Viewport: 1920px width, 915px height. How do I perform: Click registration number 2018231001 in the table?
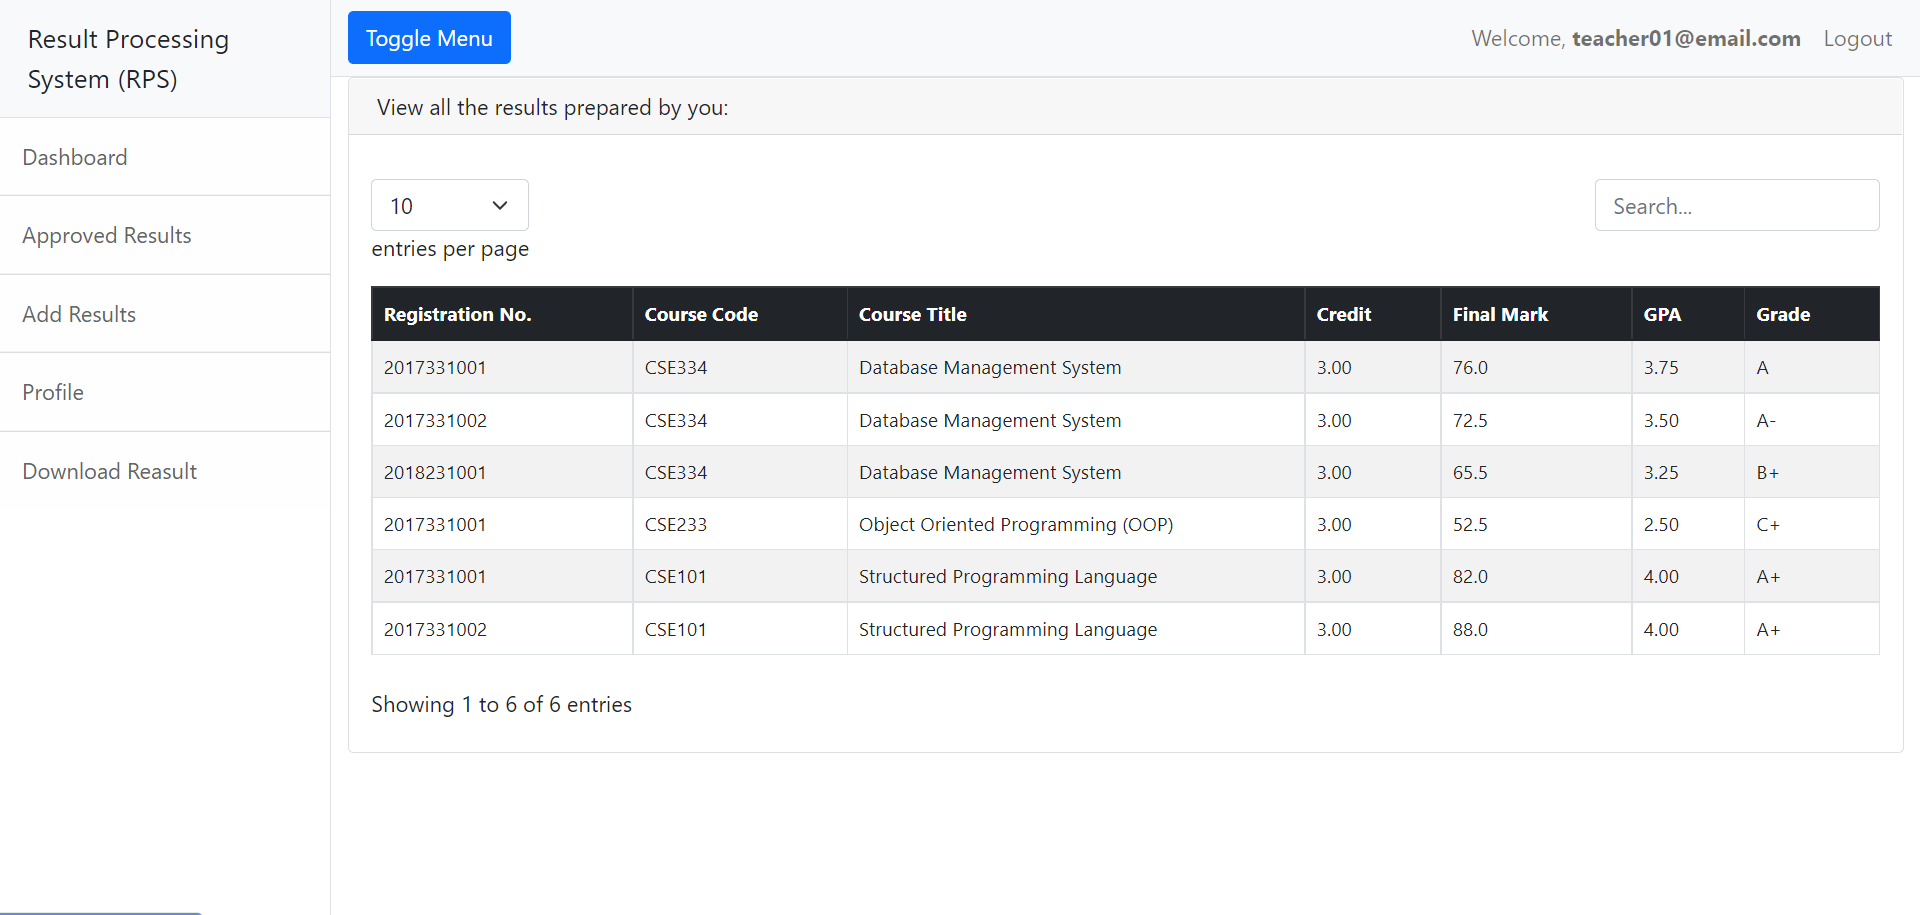(x=435, y=472)
